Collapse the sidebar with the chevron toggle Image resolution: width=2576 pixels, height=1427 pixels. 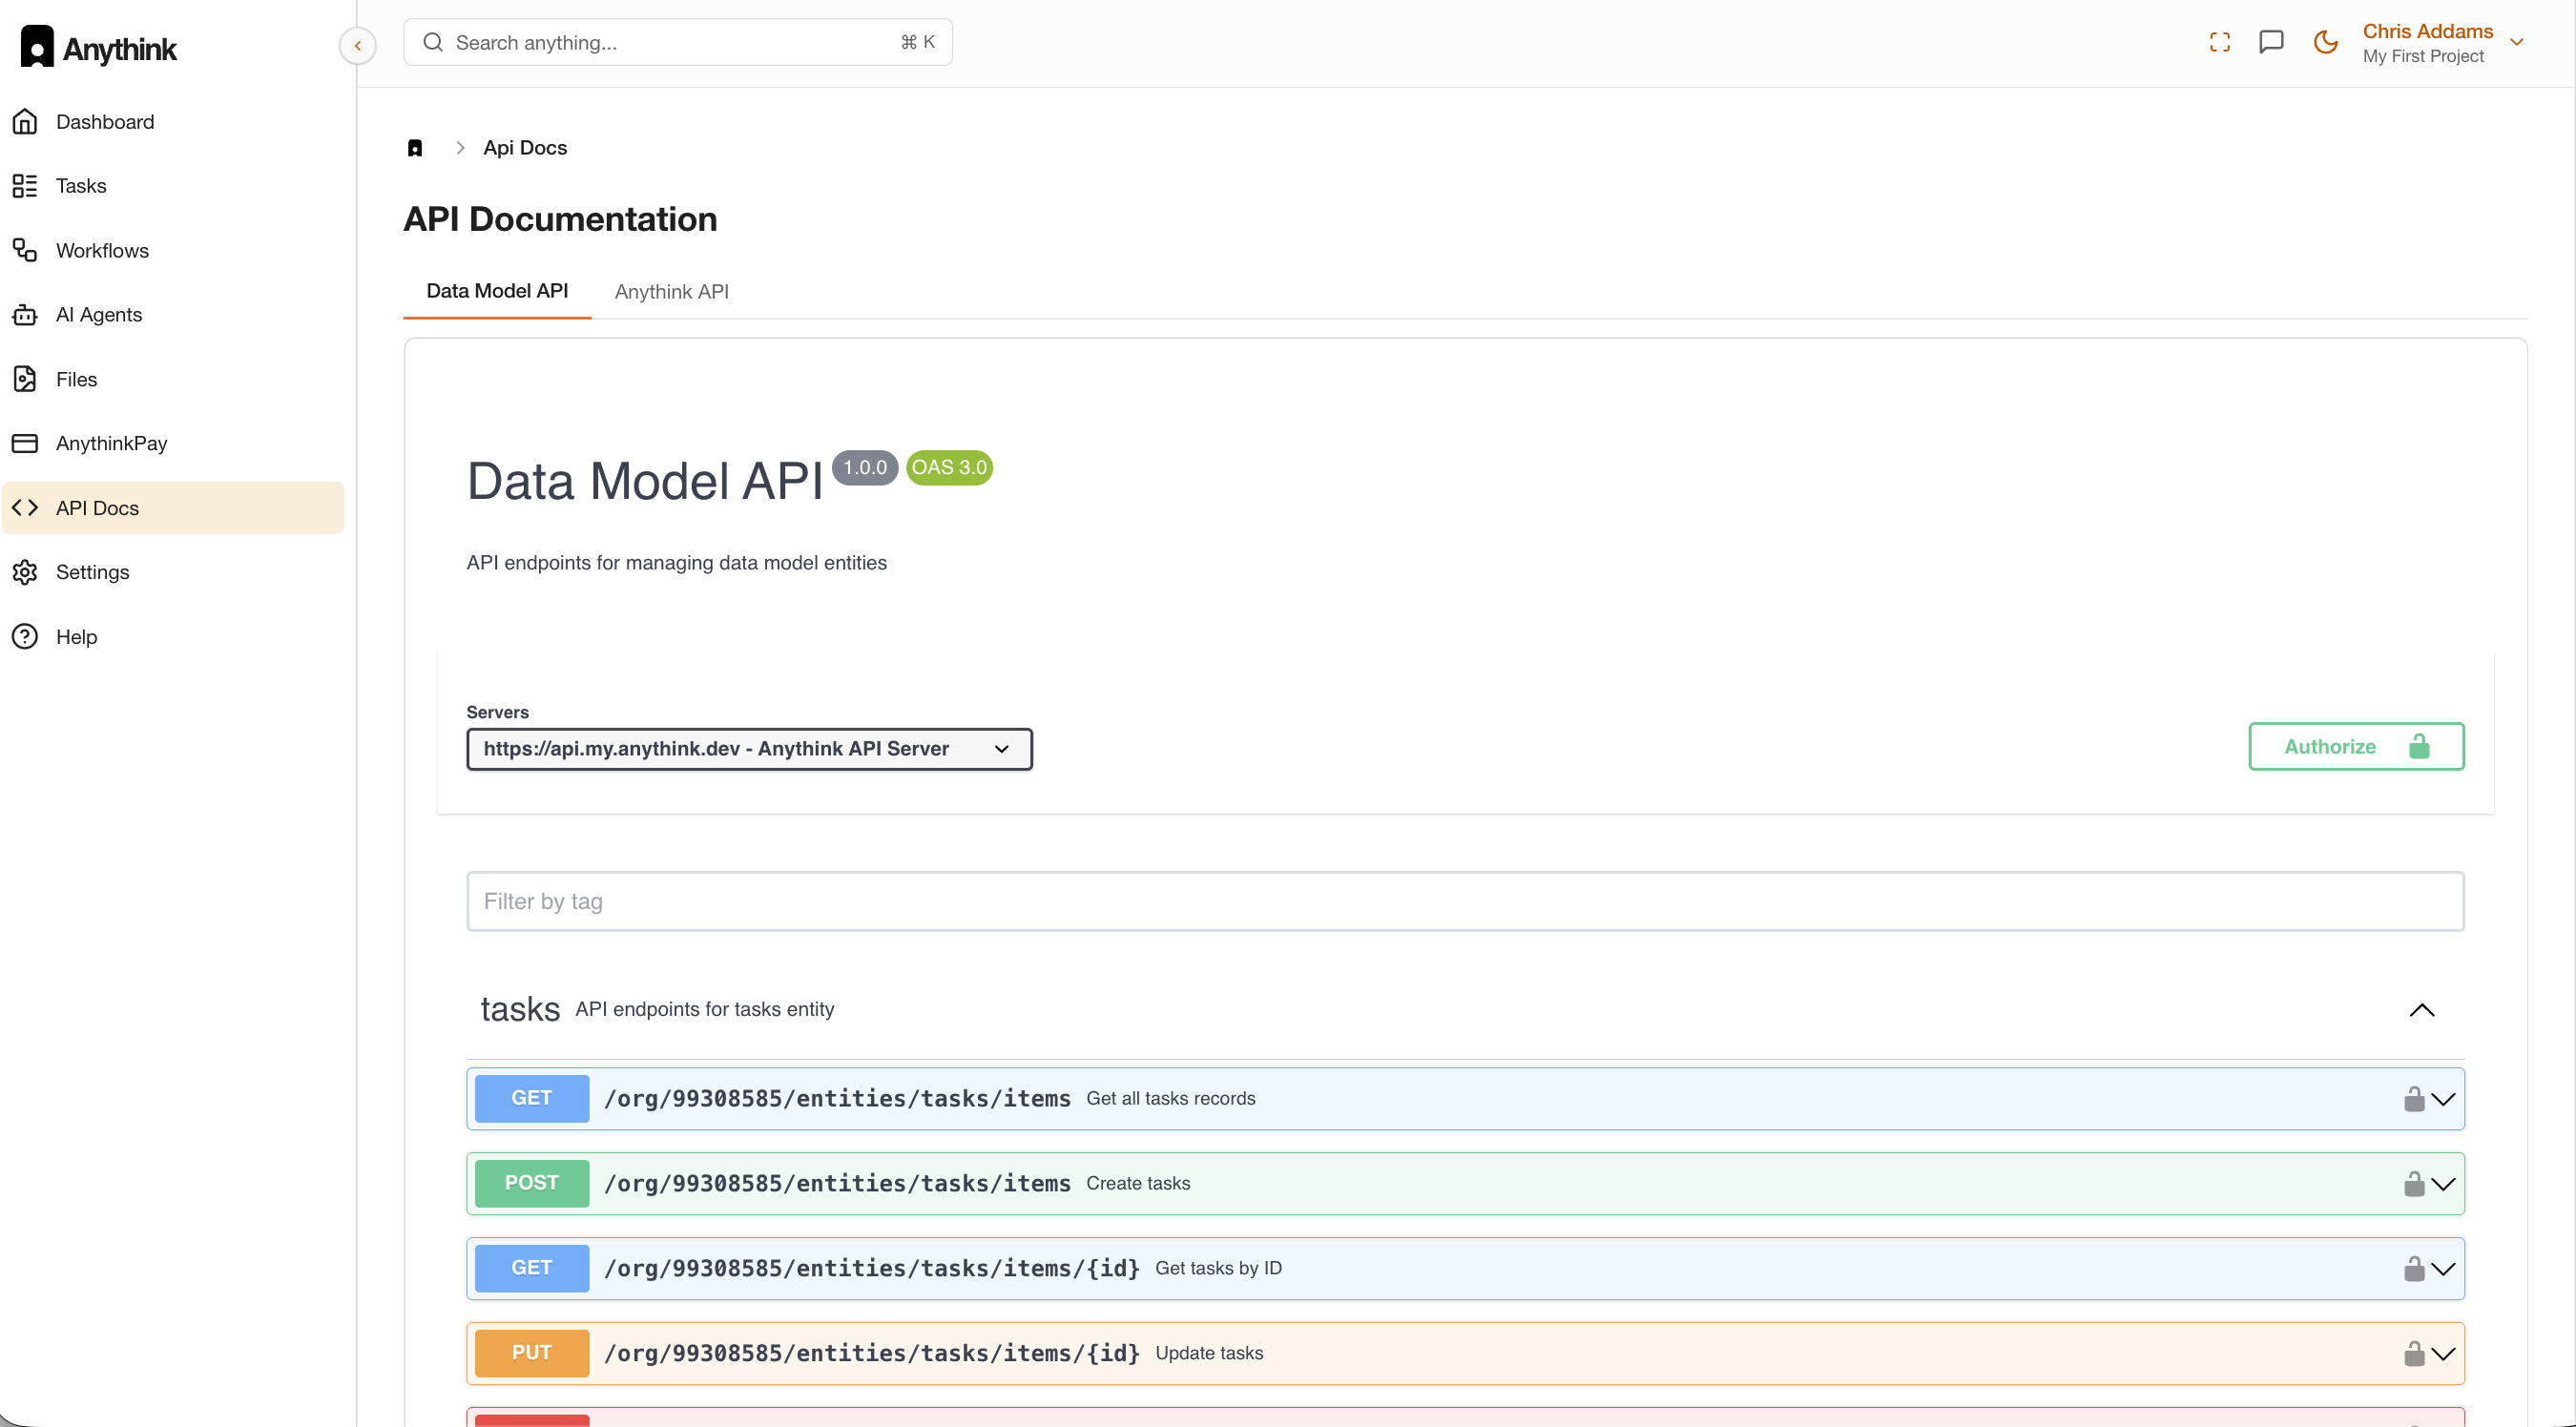(357, 45)
